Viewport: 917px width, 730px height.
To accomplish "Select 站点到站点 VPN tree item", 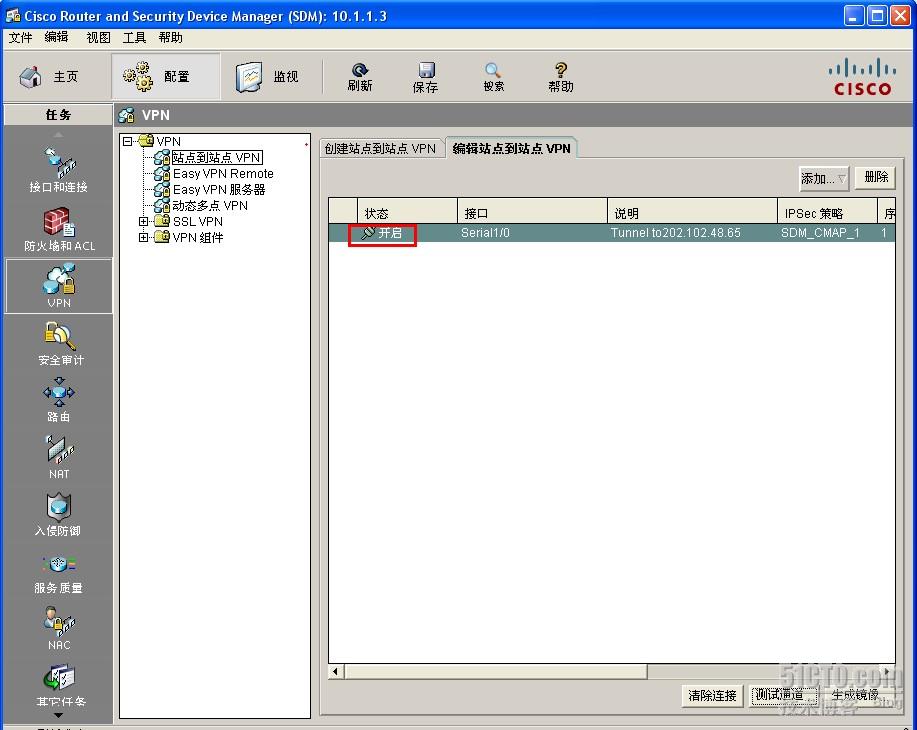I will click(216, 157).
